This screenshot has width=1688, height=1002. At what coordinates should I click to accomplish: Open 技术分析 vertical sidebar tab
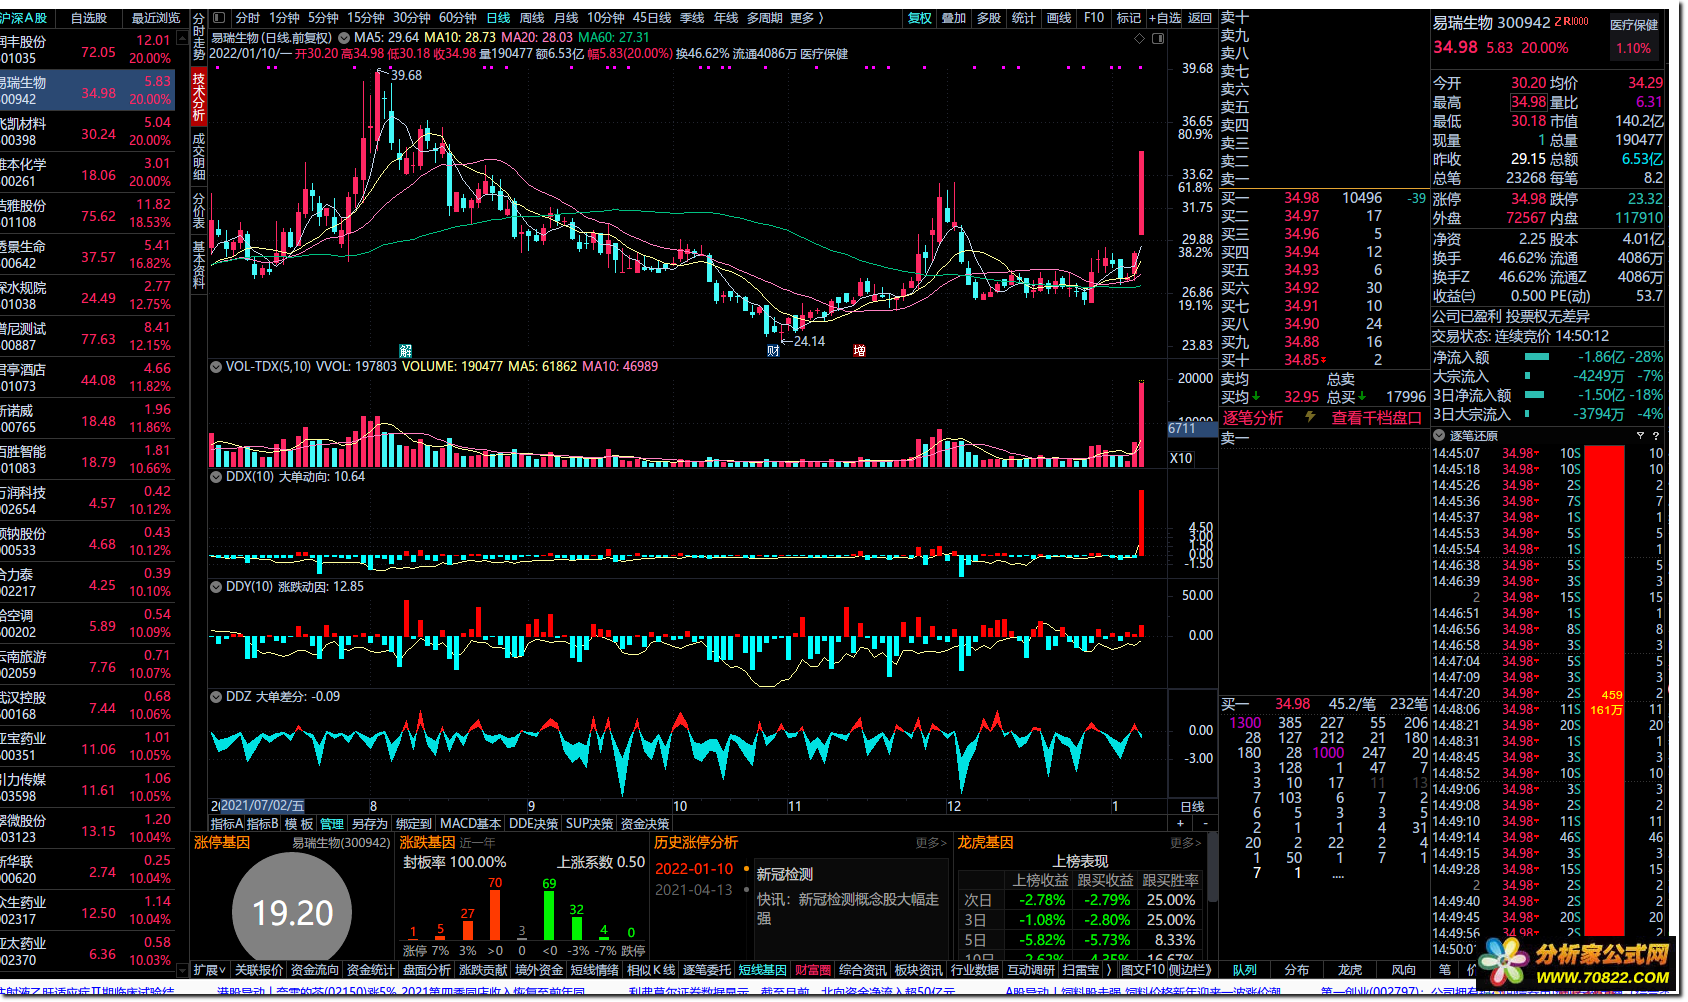(199, 95)
